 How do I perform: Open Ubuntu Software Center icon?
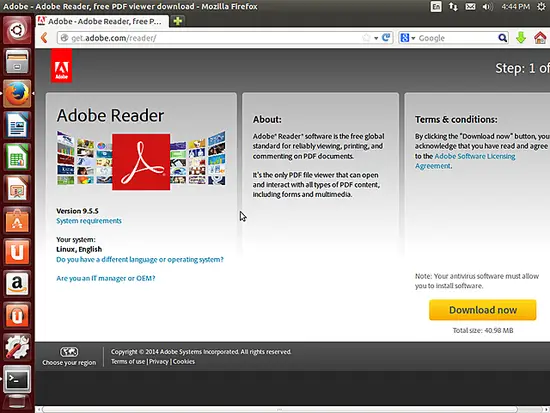click(17, 220)
